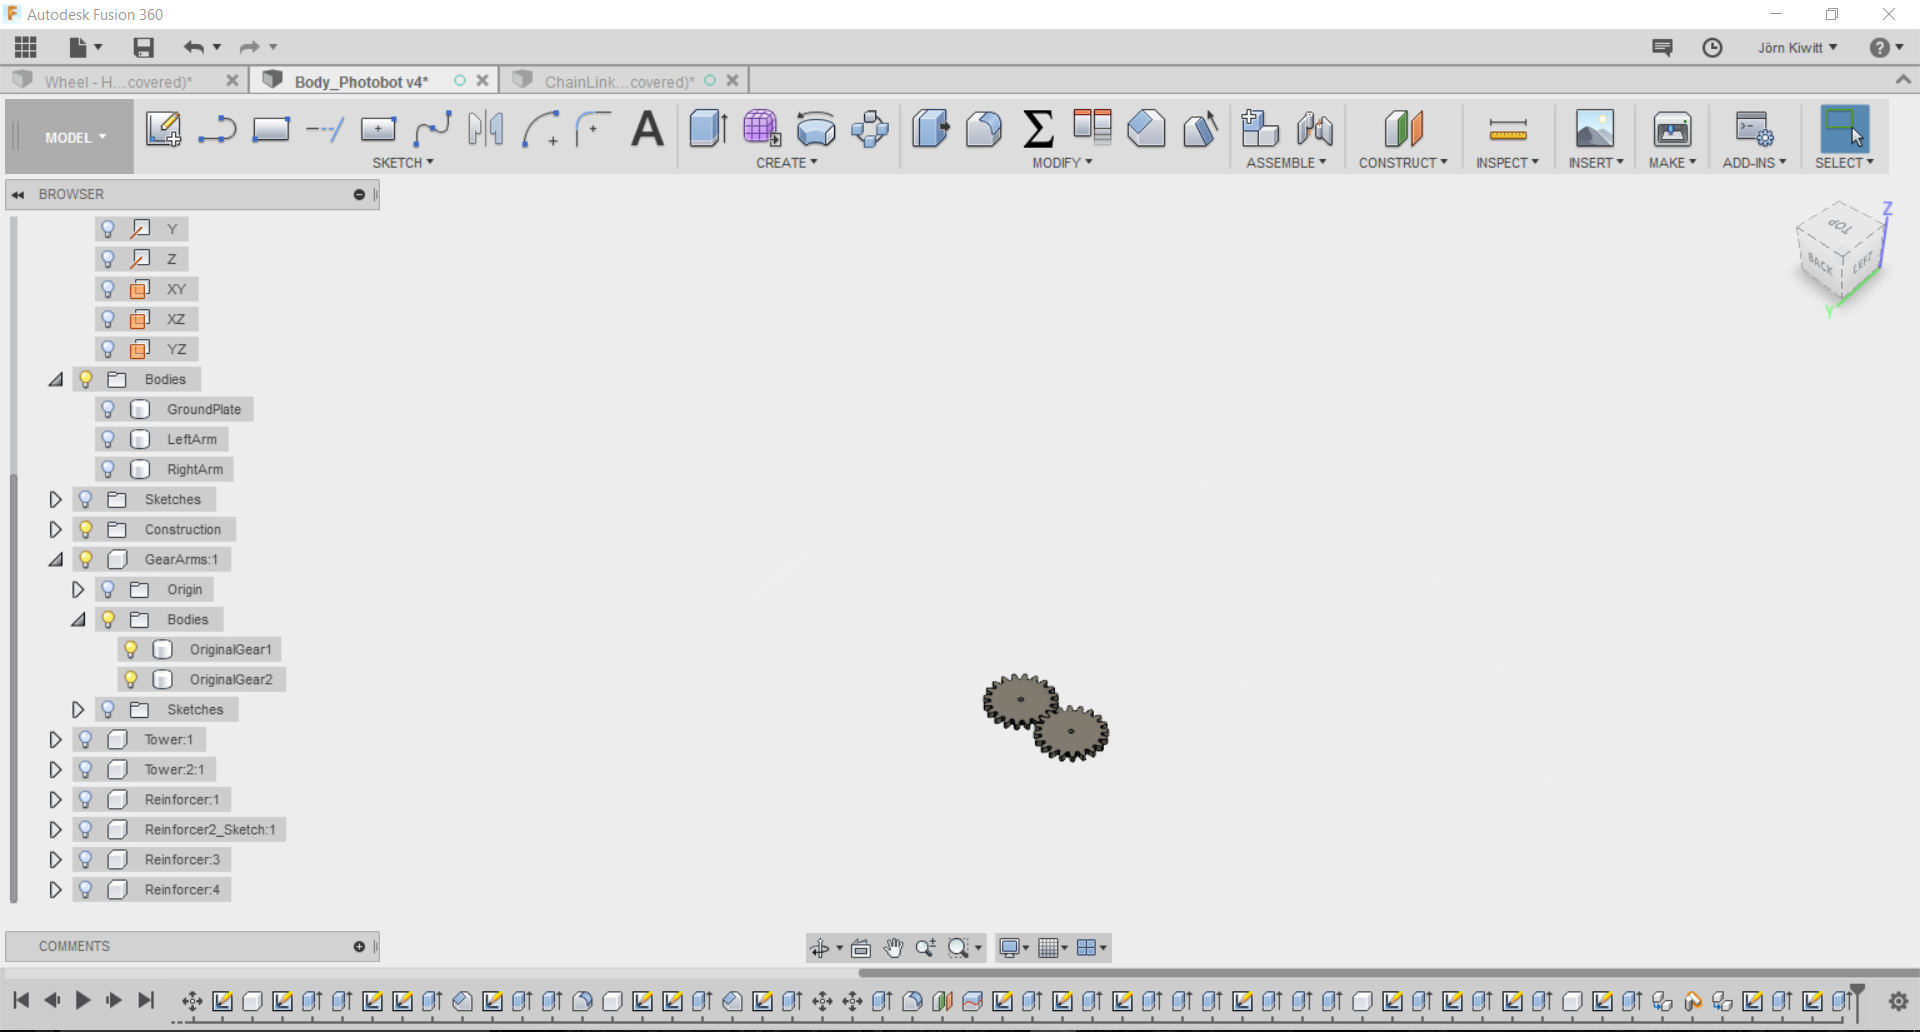Image resolution: width=1920 pixels, height=1032 pixels.
Task: Expand the Tower:2:1 component
Action: (x=56, y=769)
